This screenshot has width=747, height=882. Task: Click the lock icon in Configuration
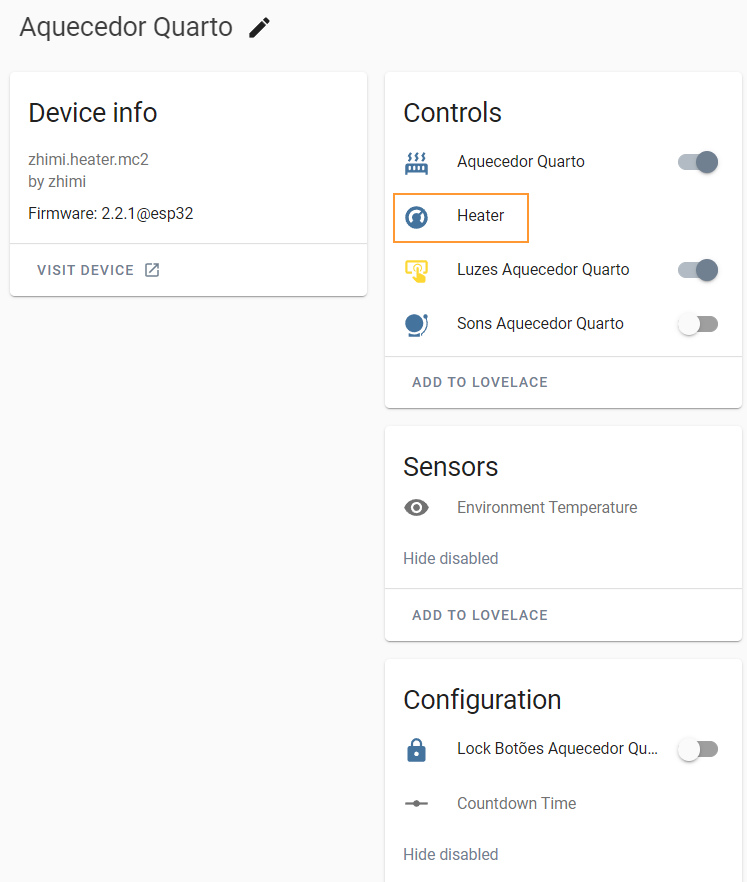click(x=416, y=750)
